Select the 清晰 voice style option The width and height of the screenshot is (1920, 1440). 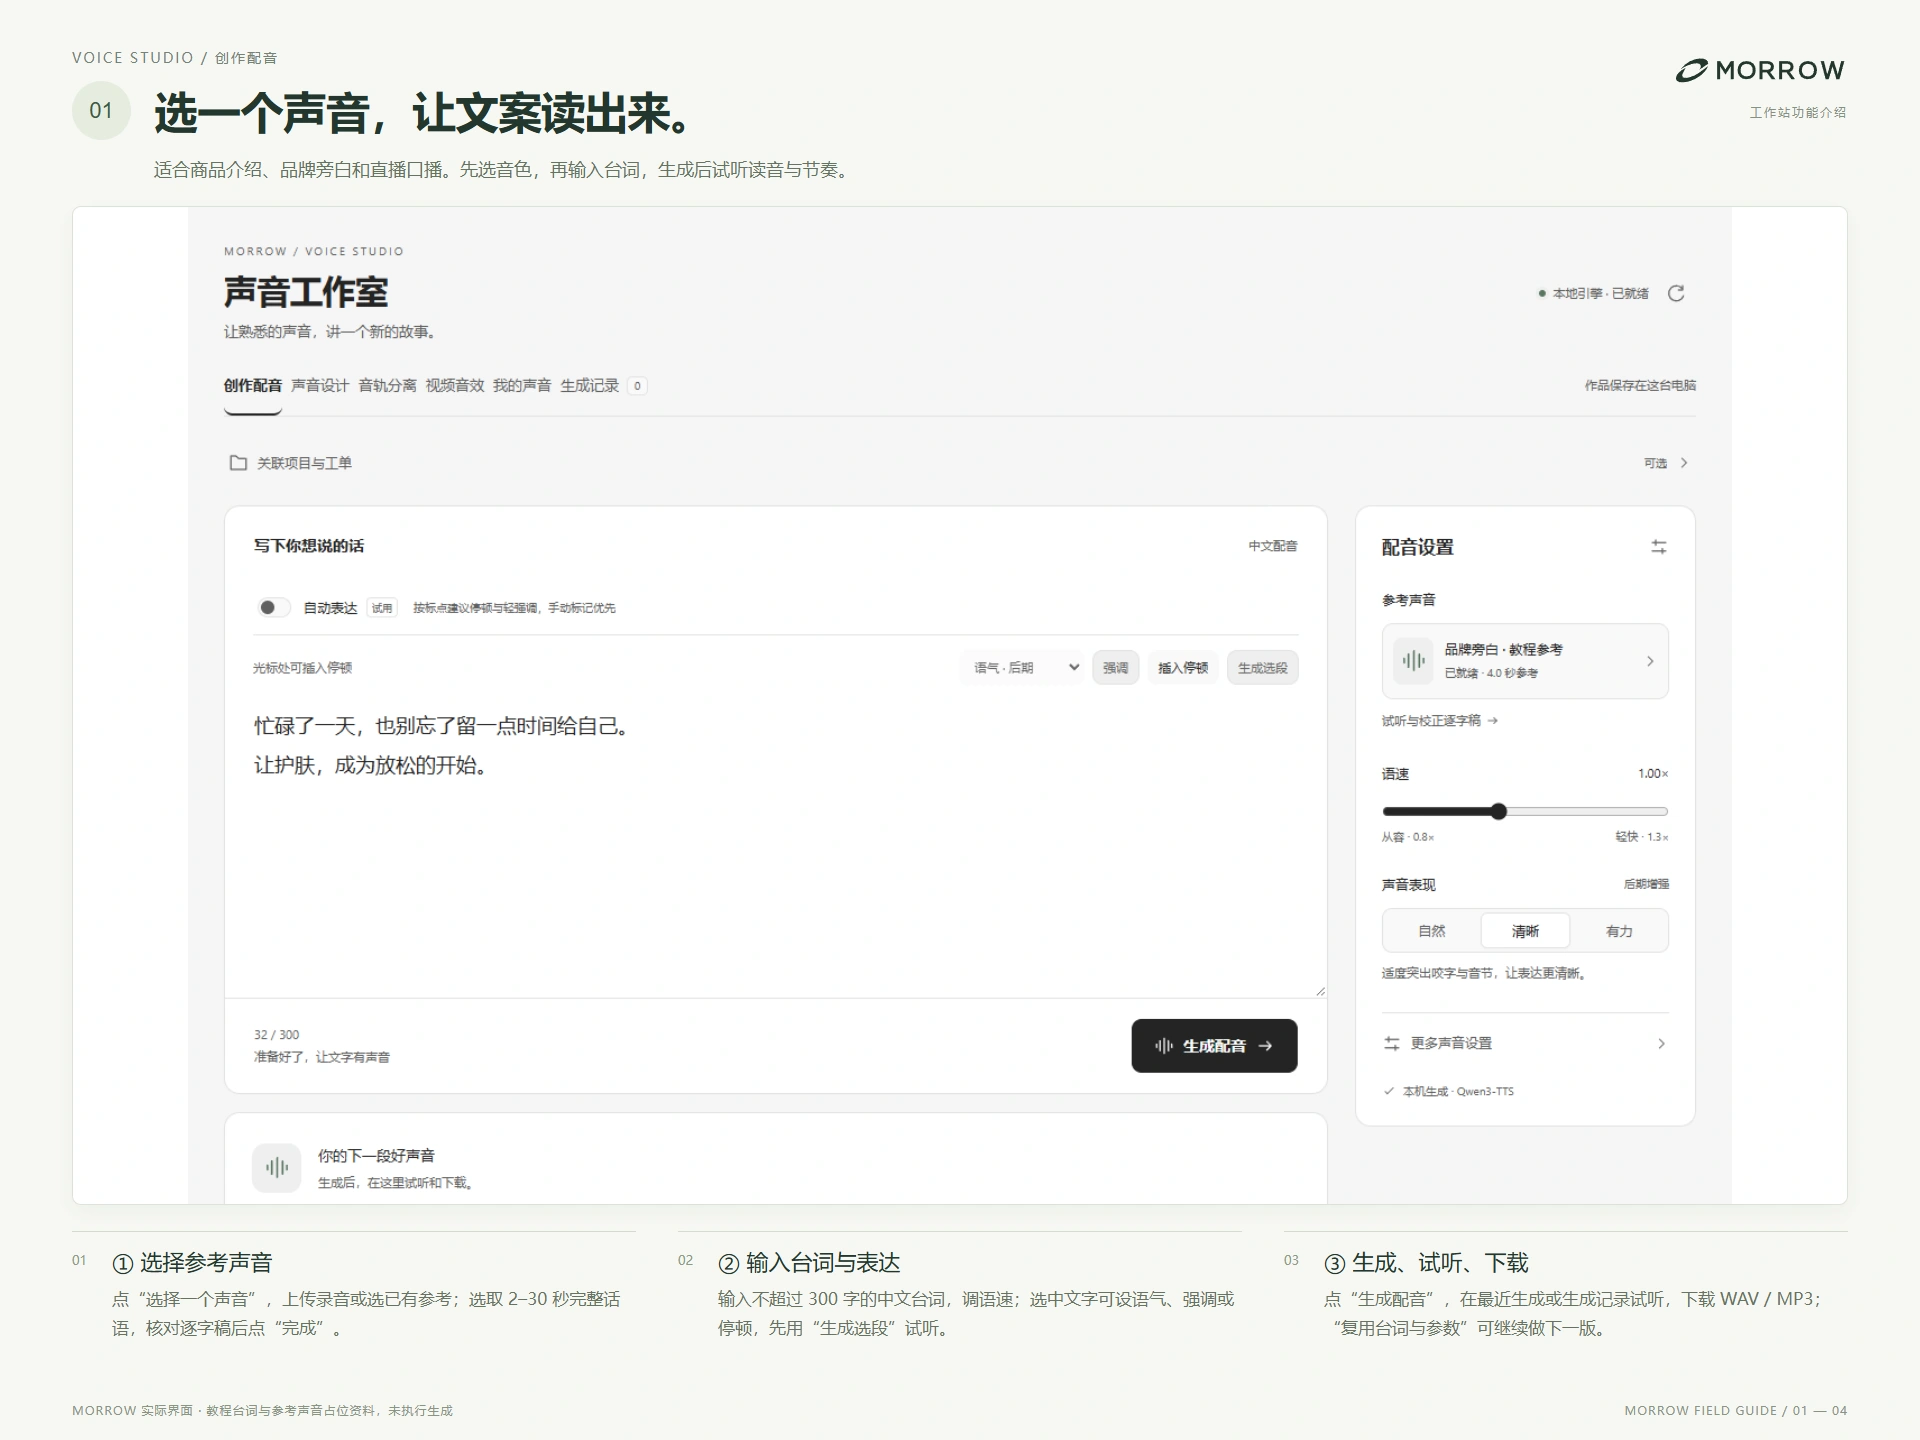[1525, 931]
